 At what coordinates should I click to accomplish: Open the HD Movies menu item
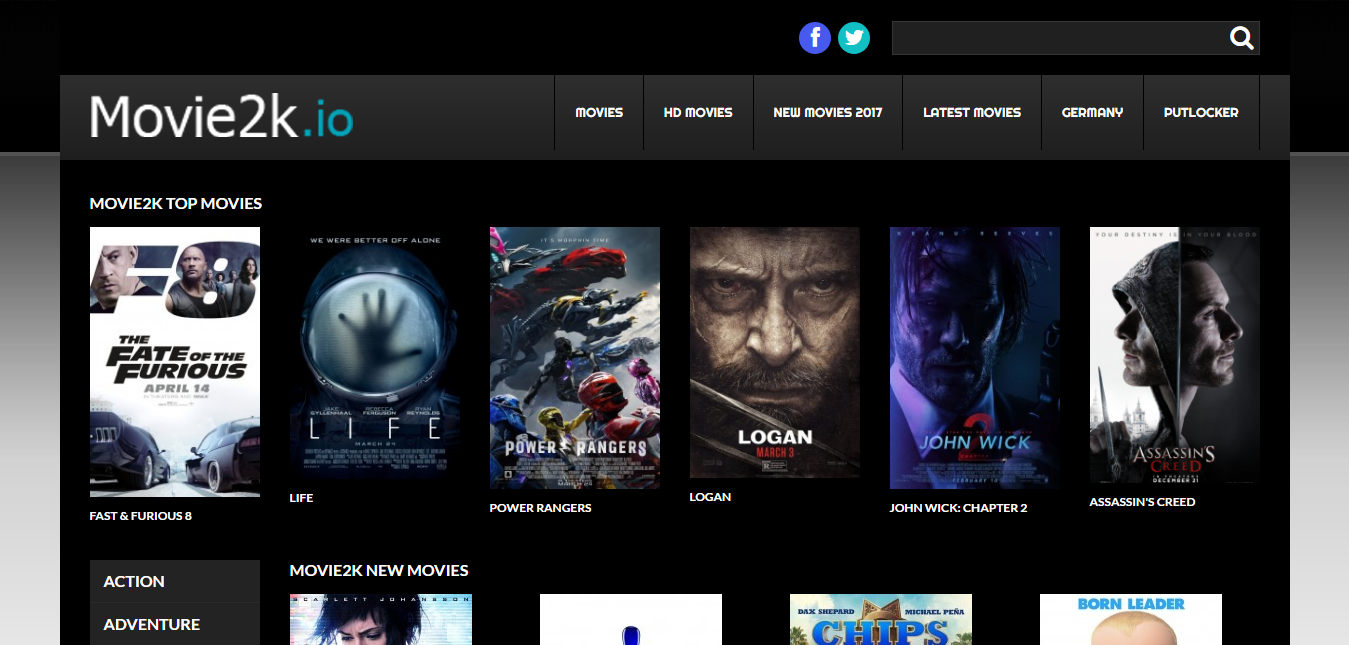click(698, 112)
